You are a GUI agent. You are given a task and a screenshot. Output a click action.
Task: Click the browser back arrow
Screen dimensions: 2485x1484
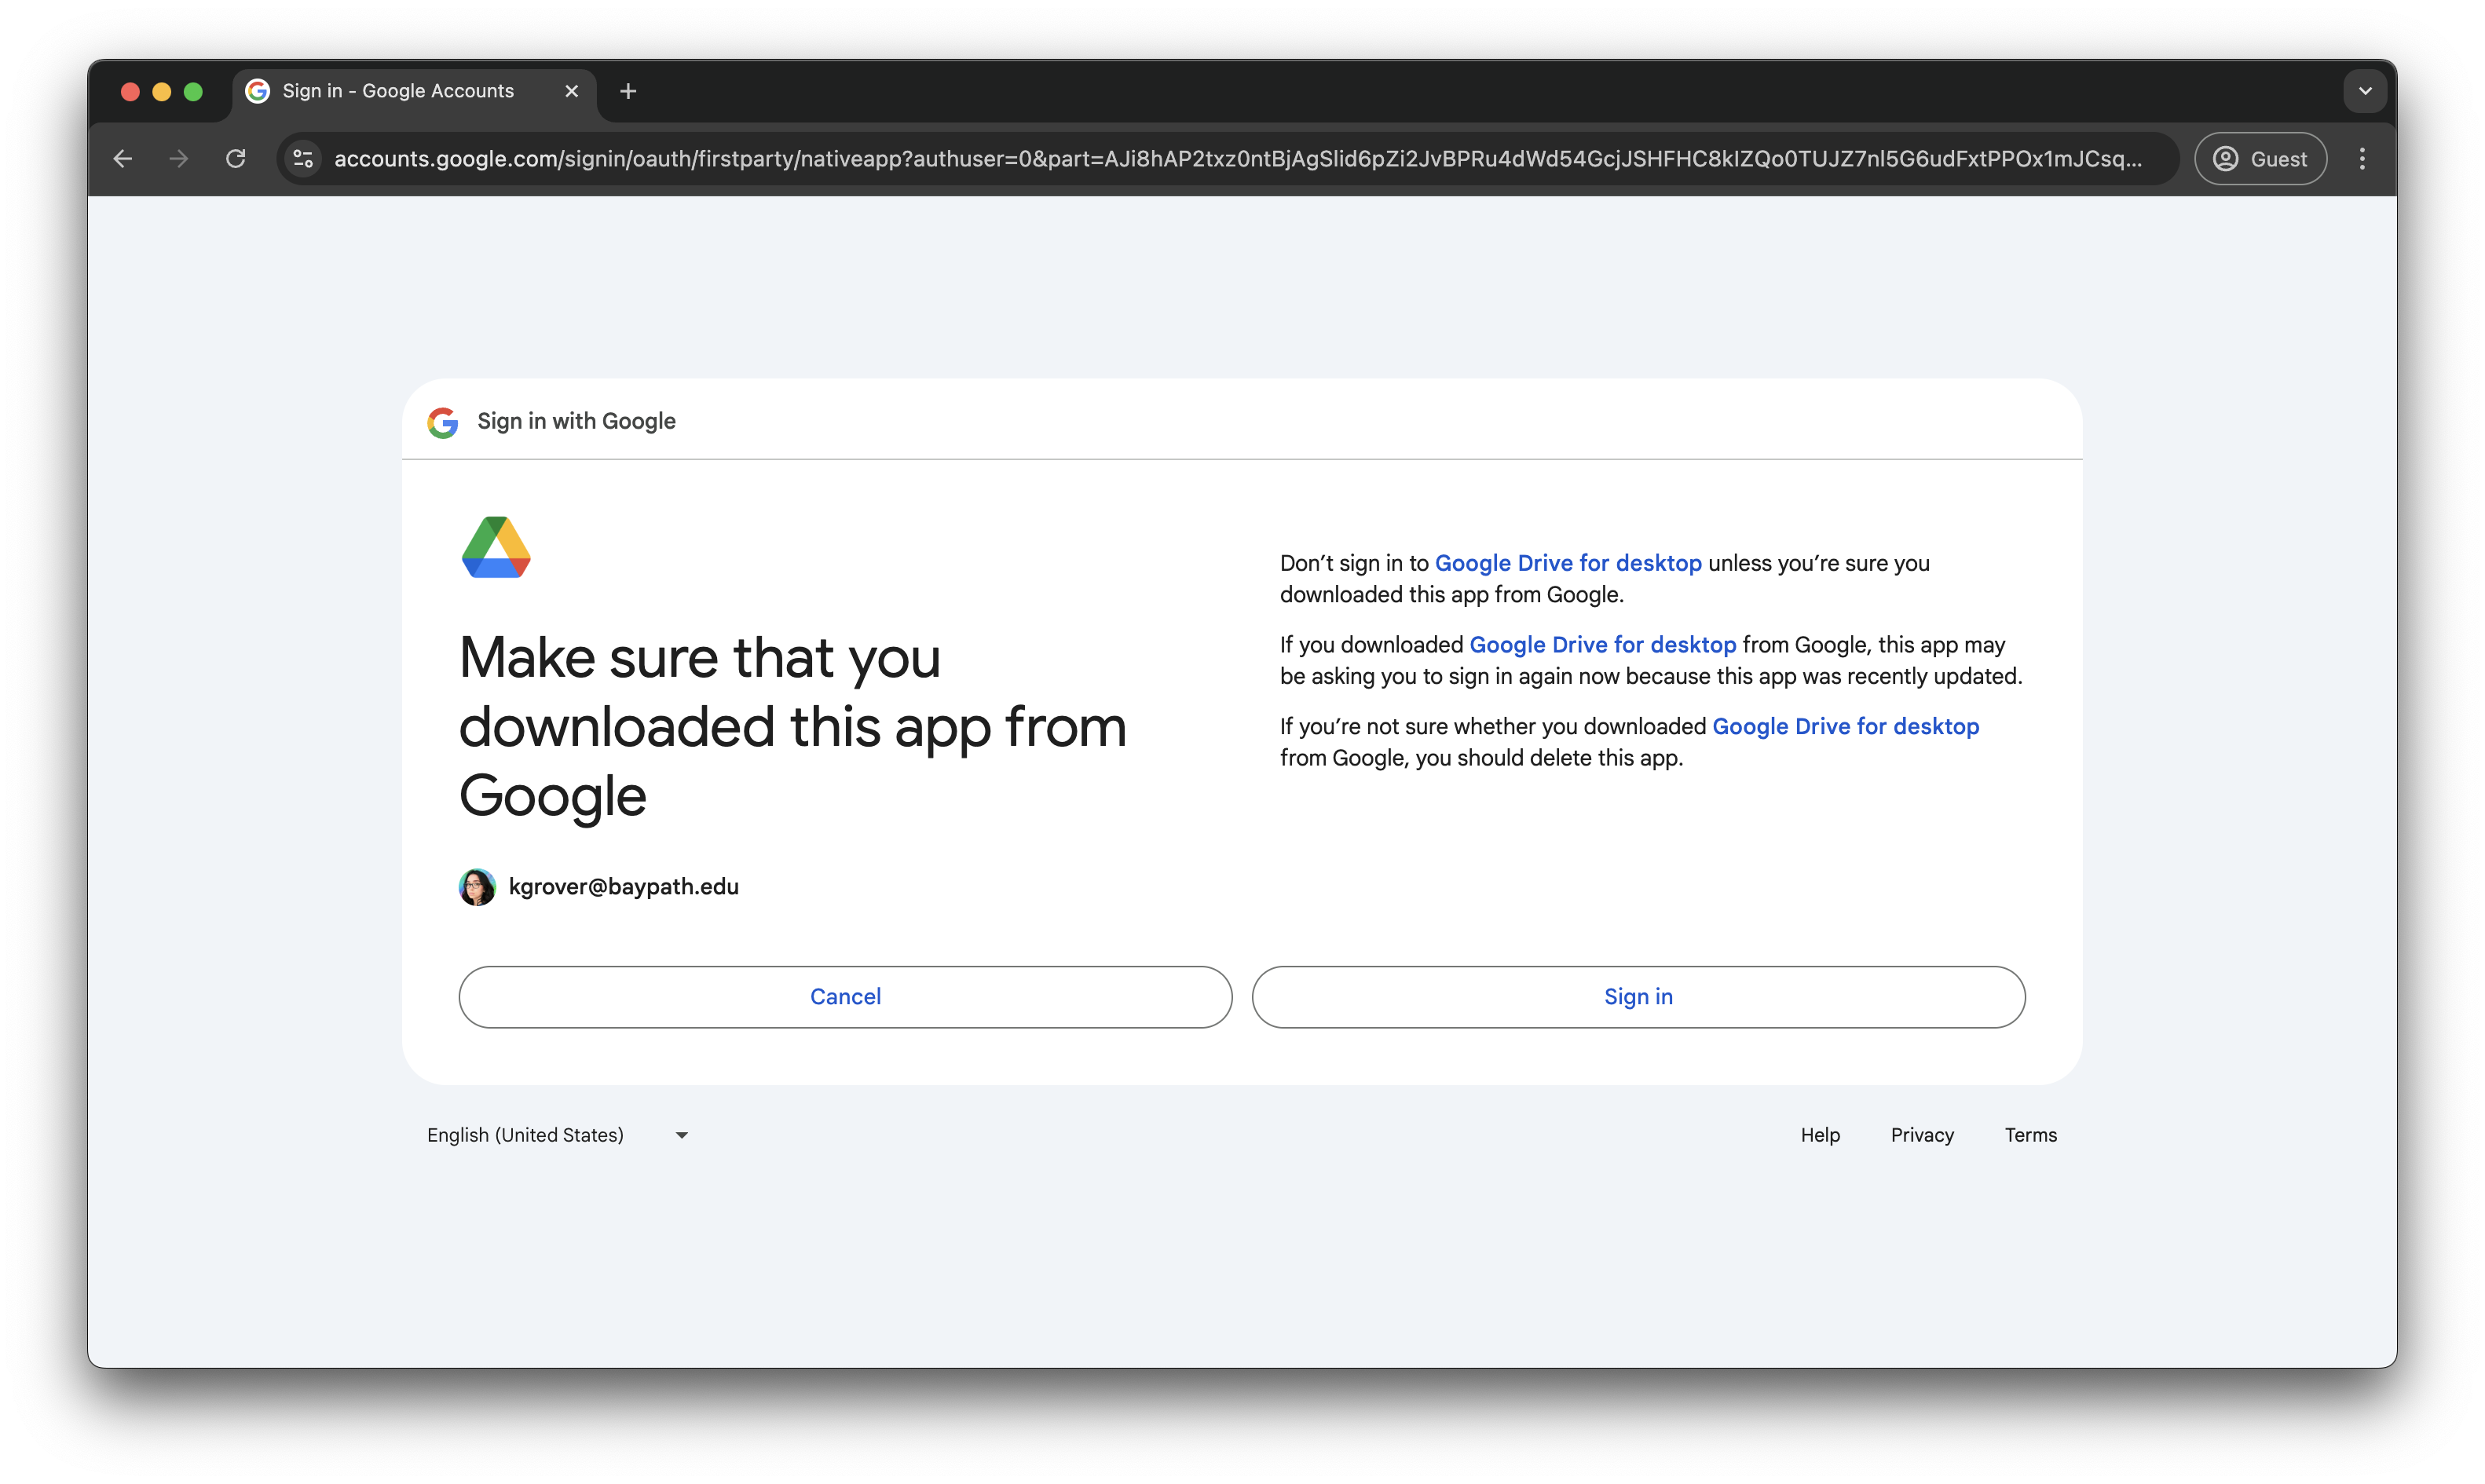tap(123, 159)
